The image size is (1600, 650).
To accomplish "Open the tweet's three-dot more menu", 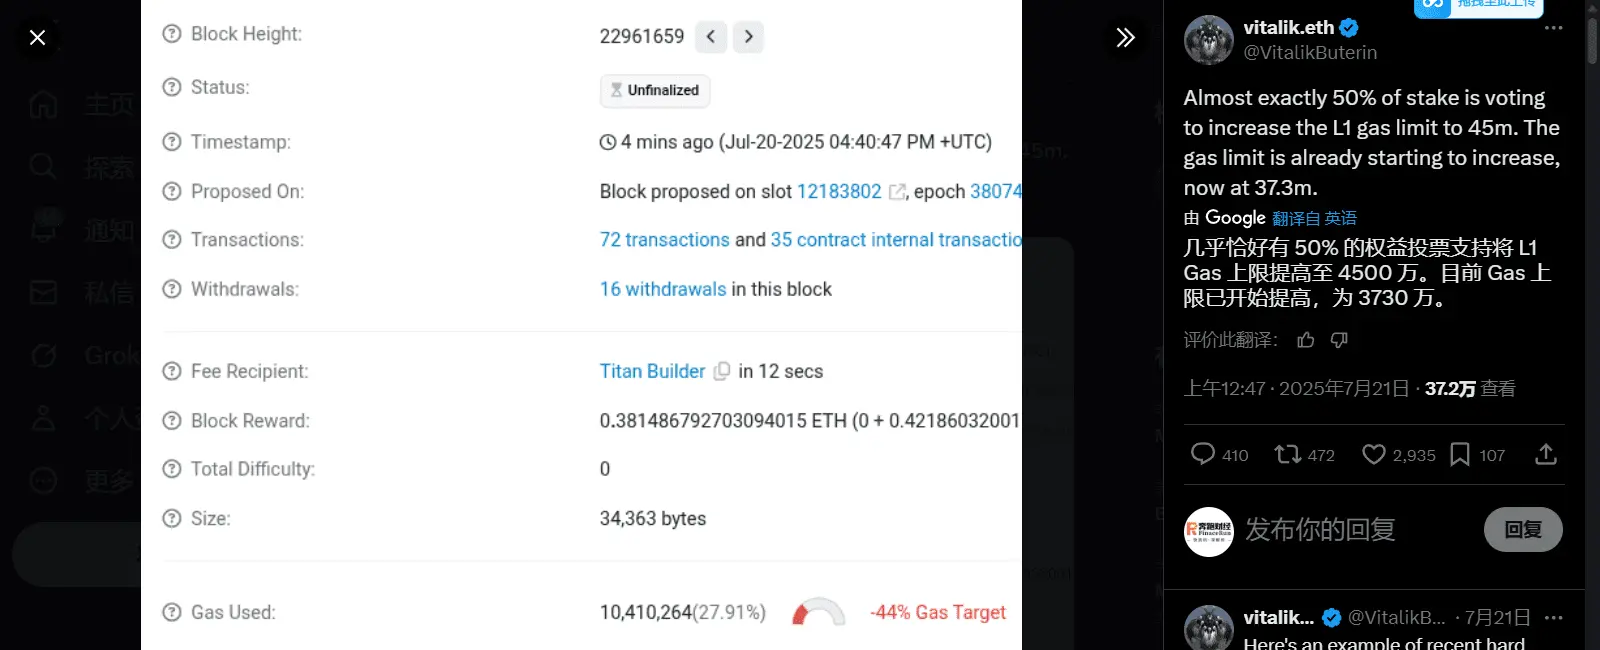I will [x=1553, y=28].
